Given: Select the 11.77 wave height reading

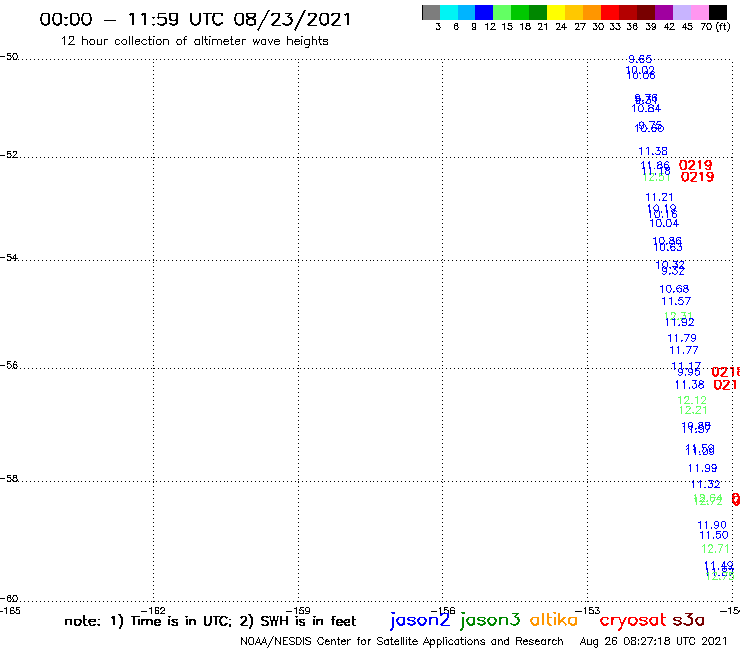Looking at the screenshot, I should click(684, 350).
